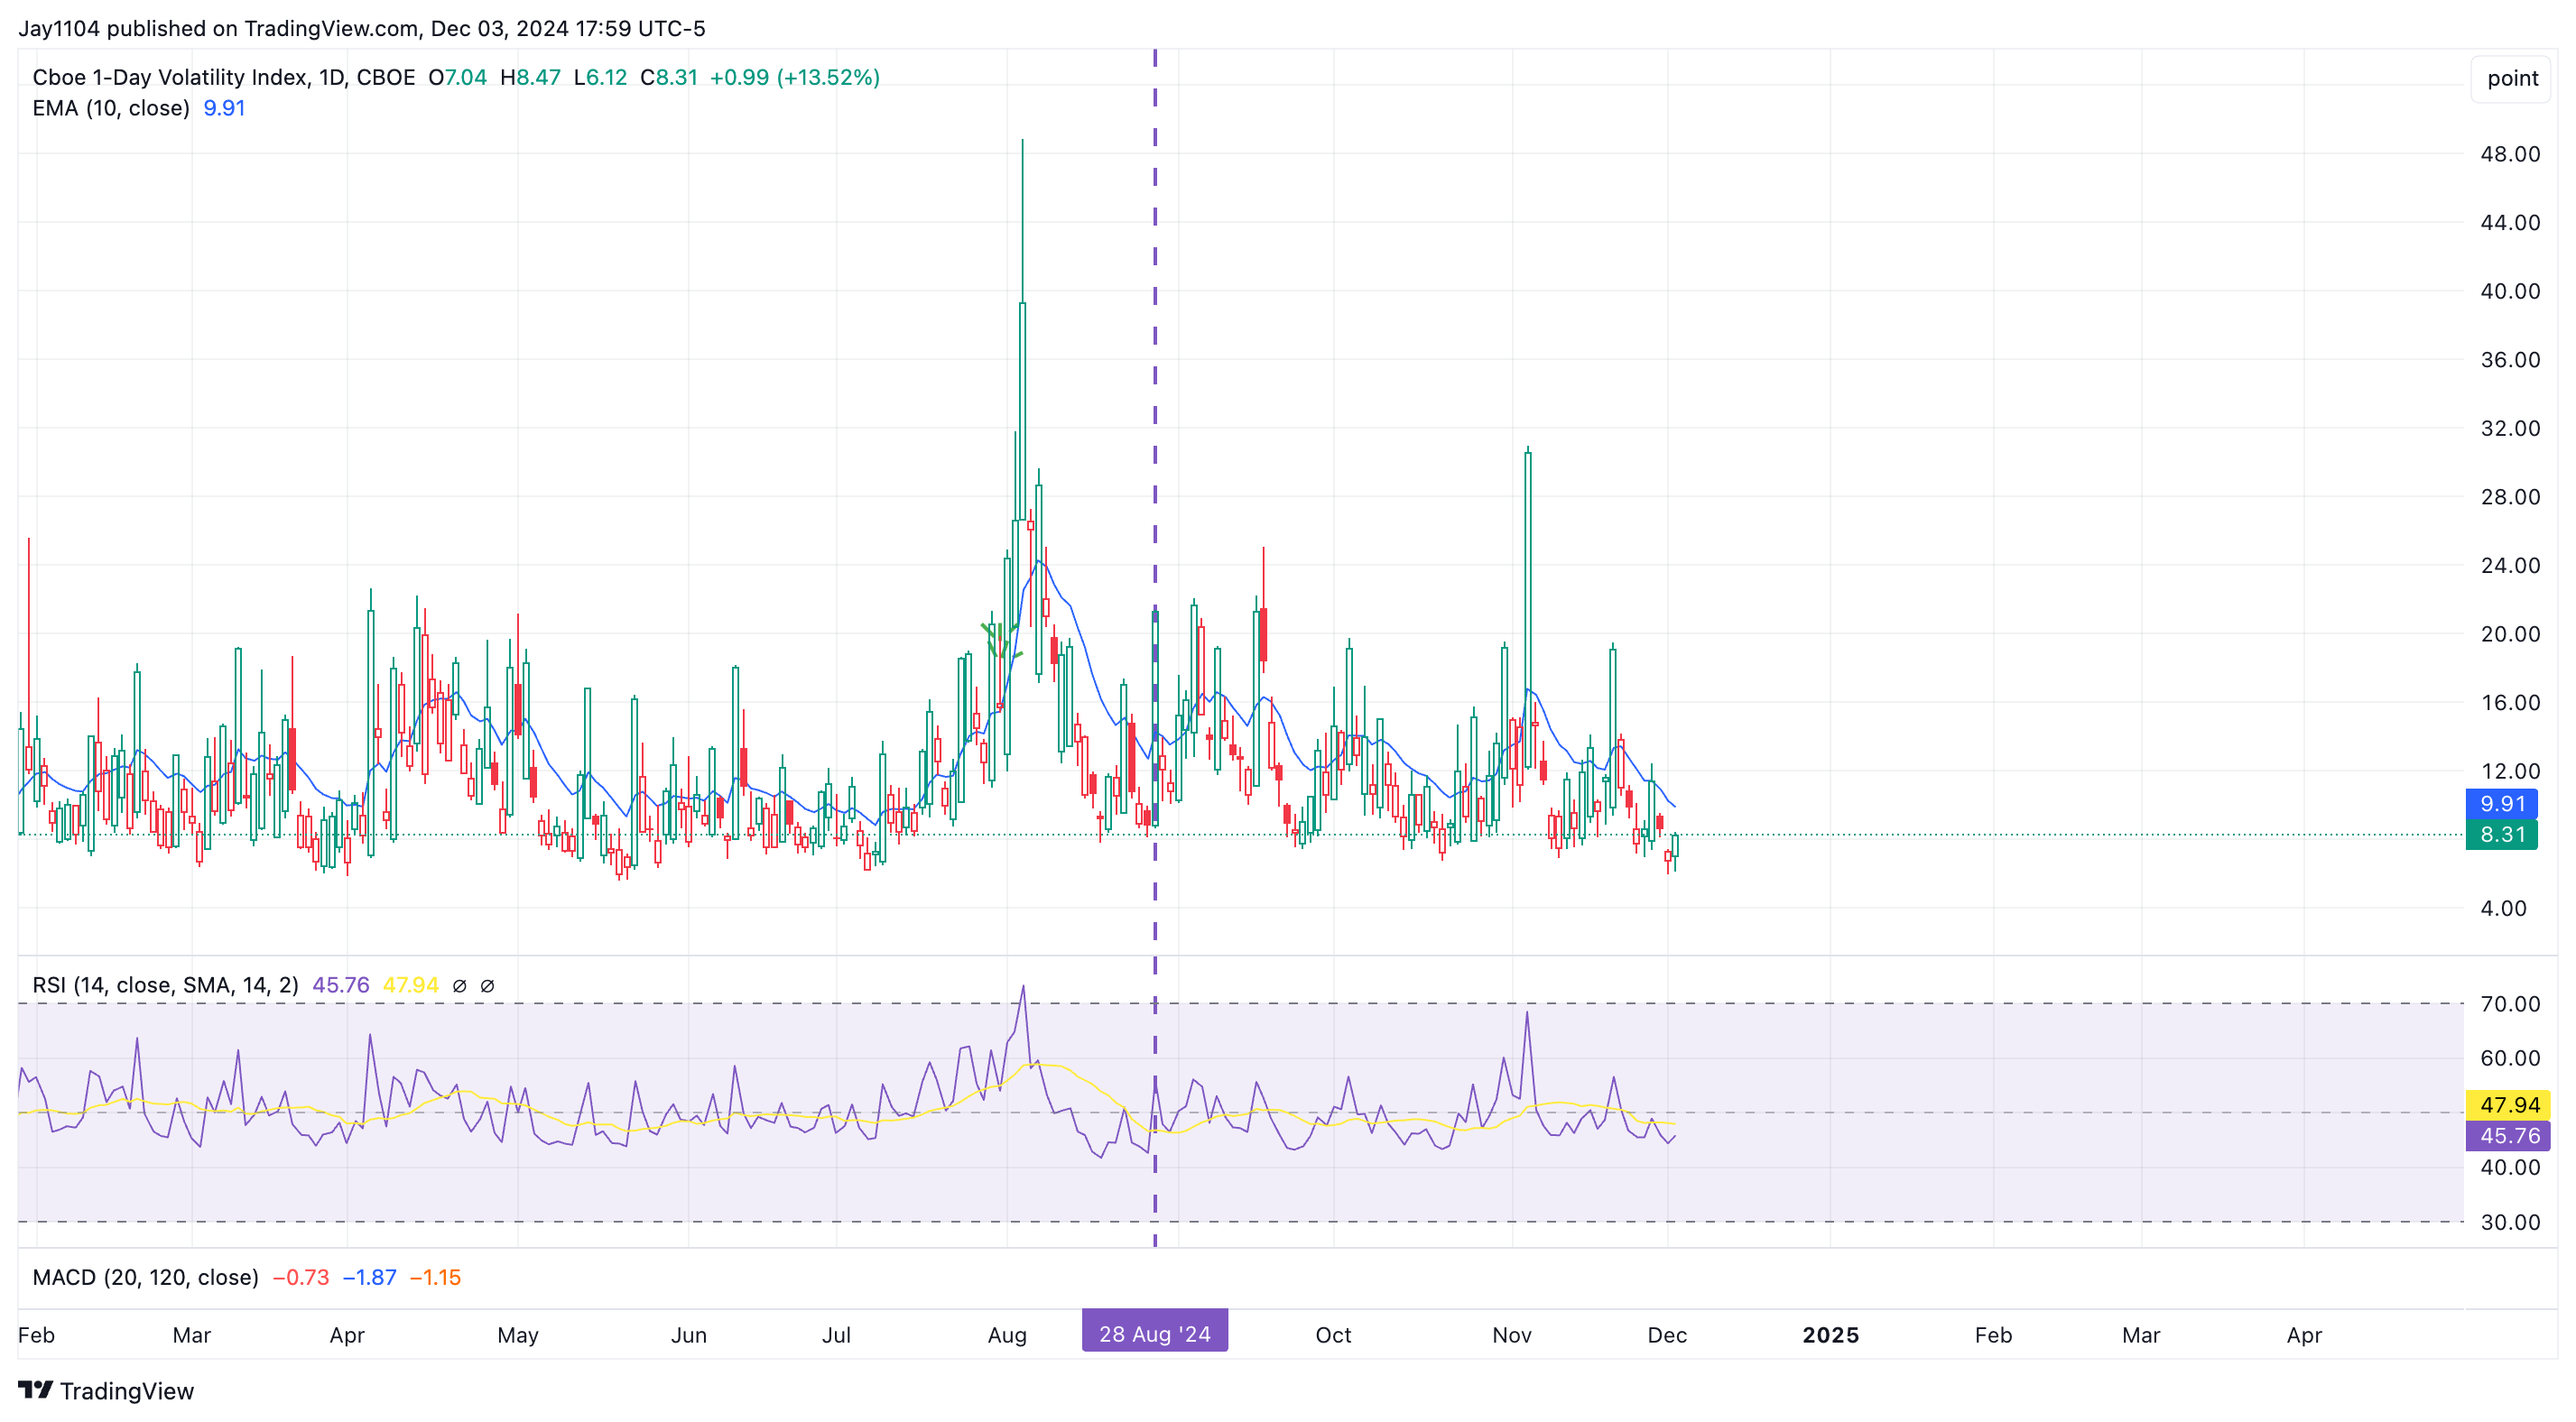Click the Nov label on the time axis
The height and width of the screenshot is (1422, 2576).
[x=1512, y=1335]
